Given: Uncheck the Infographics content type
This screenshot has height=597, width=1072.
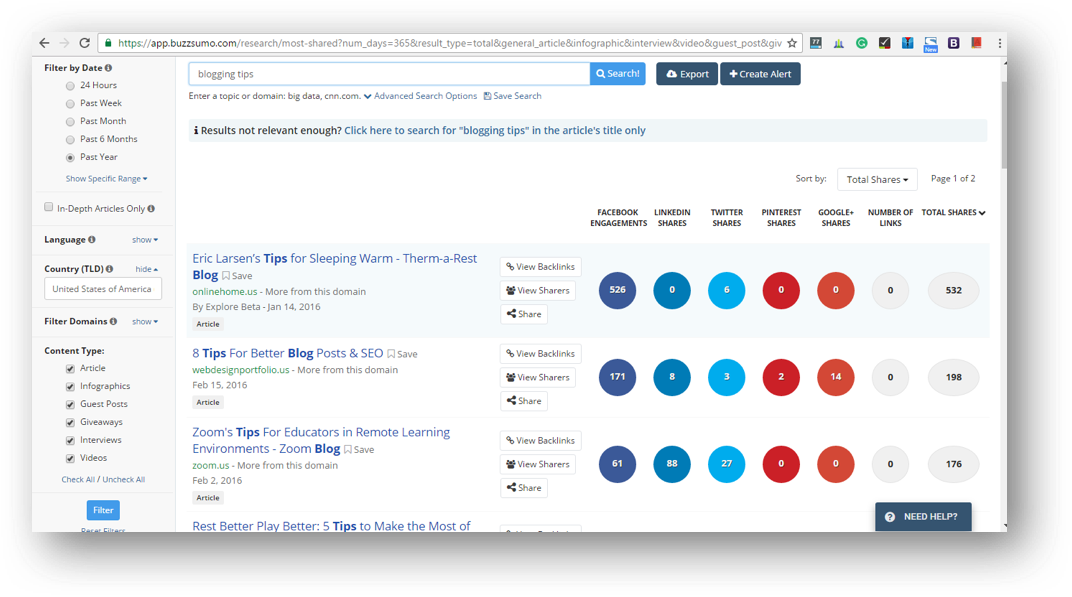Looking at the screenshot, I should (x=70, y=386).
